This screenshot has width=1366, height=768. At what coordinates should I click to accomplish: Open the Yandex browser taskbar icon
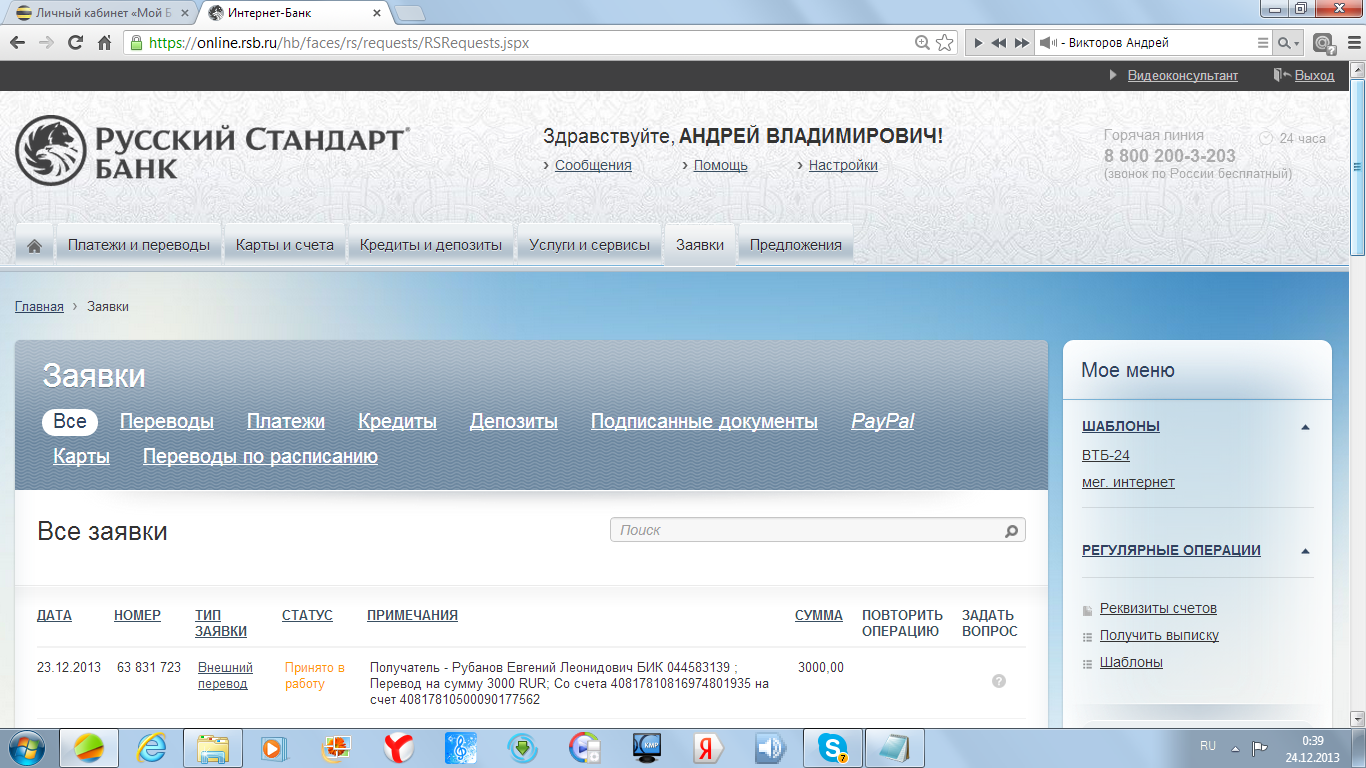(x=400, y=747)
